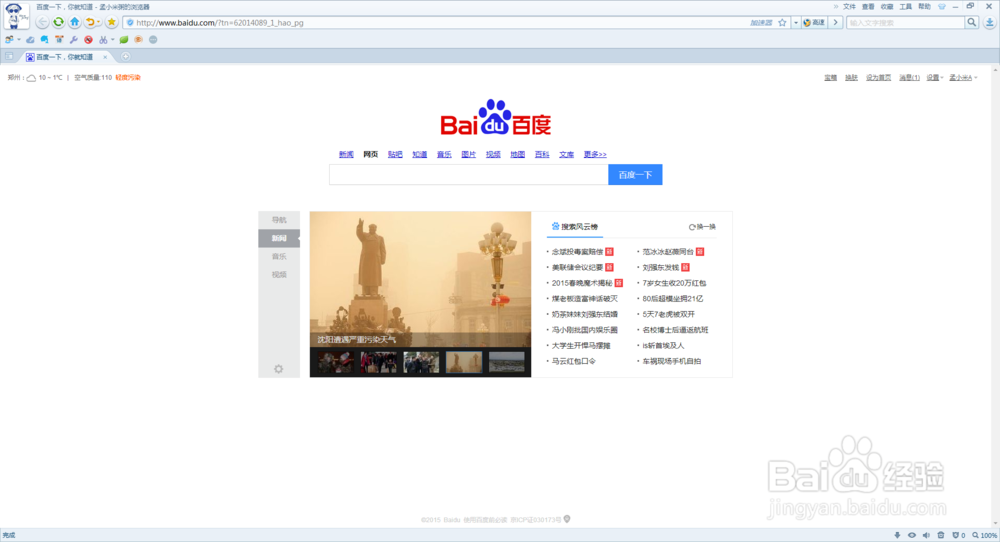Viewport: 1000px width, 542px height.
Task: Click the status bar download arrow icon
Action: (x=897, y=536)
